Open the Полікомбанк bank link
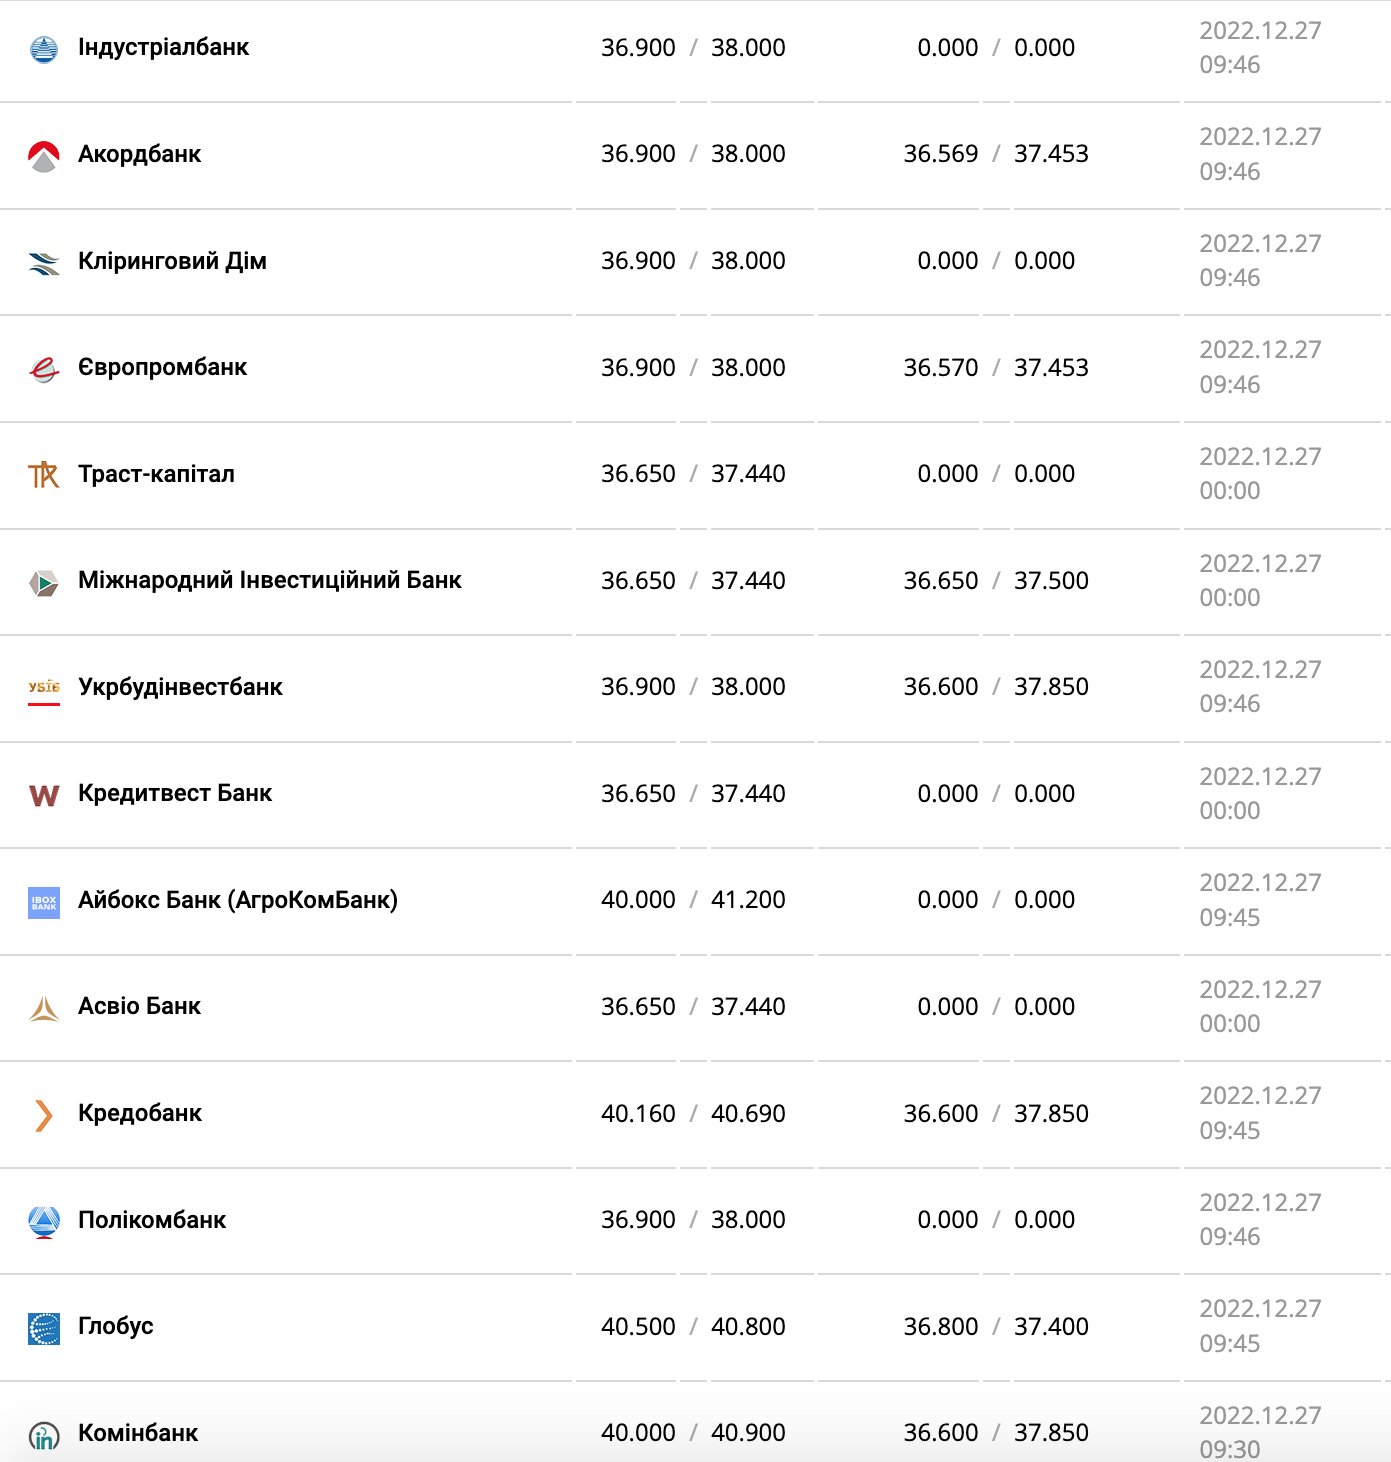 [152, 1220]
